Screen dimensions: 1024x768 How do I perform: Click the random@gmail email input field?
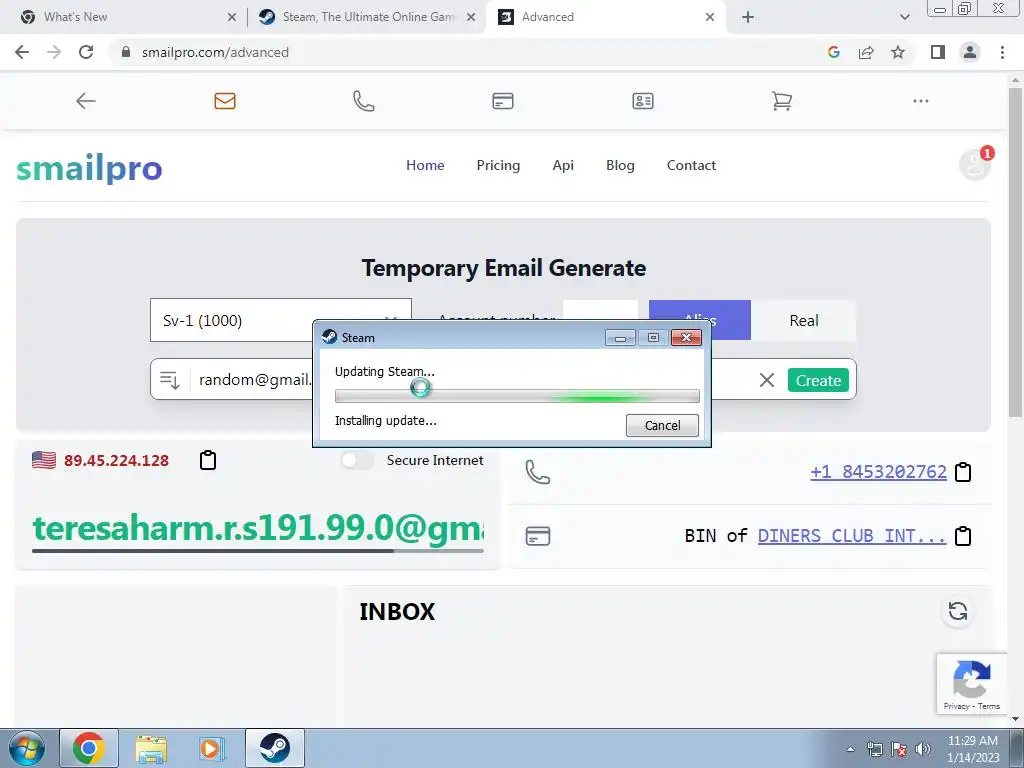255,380
